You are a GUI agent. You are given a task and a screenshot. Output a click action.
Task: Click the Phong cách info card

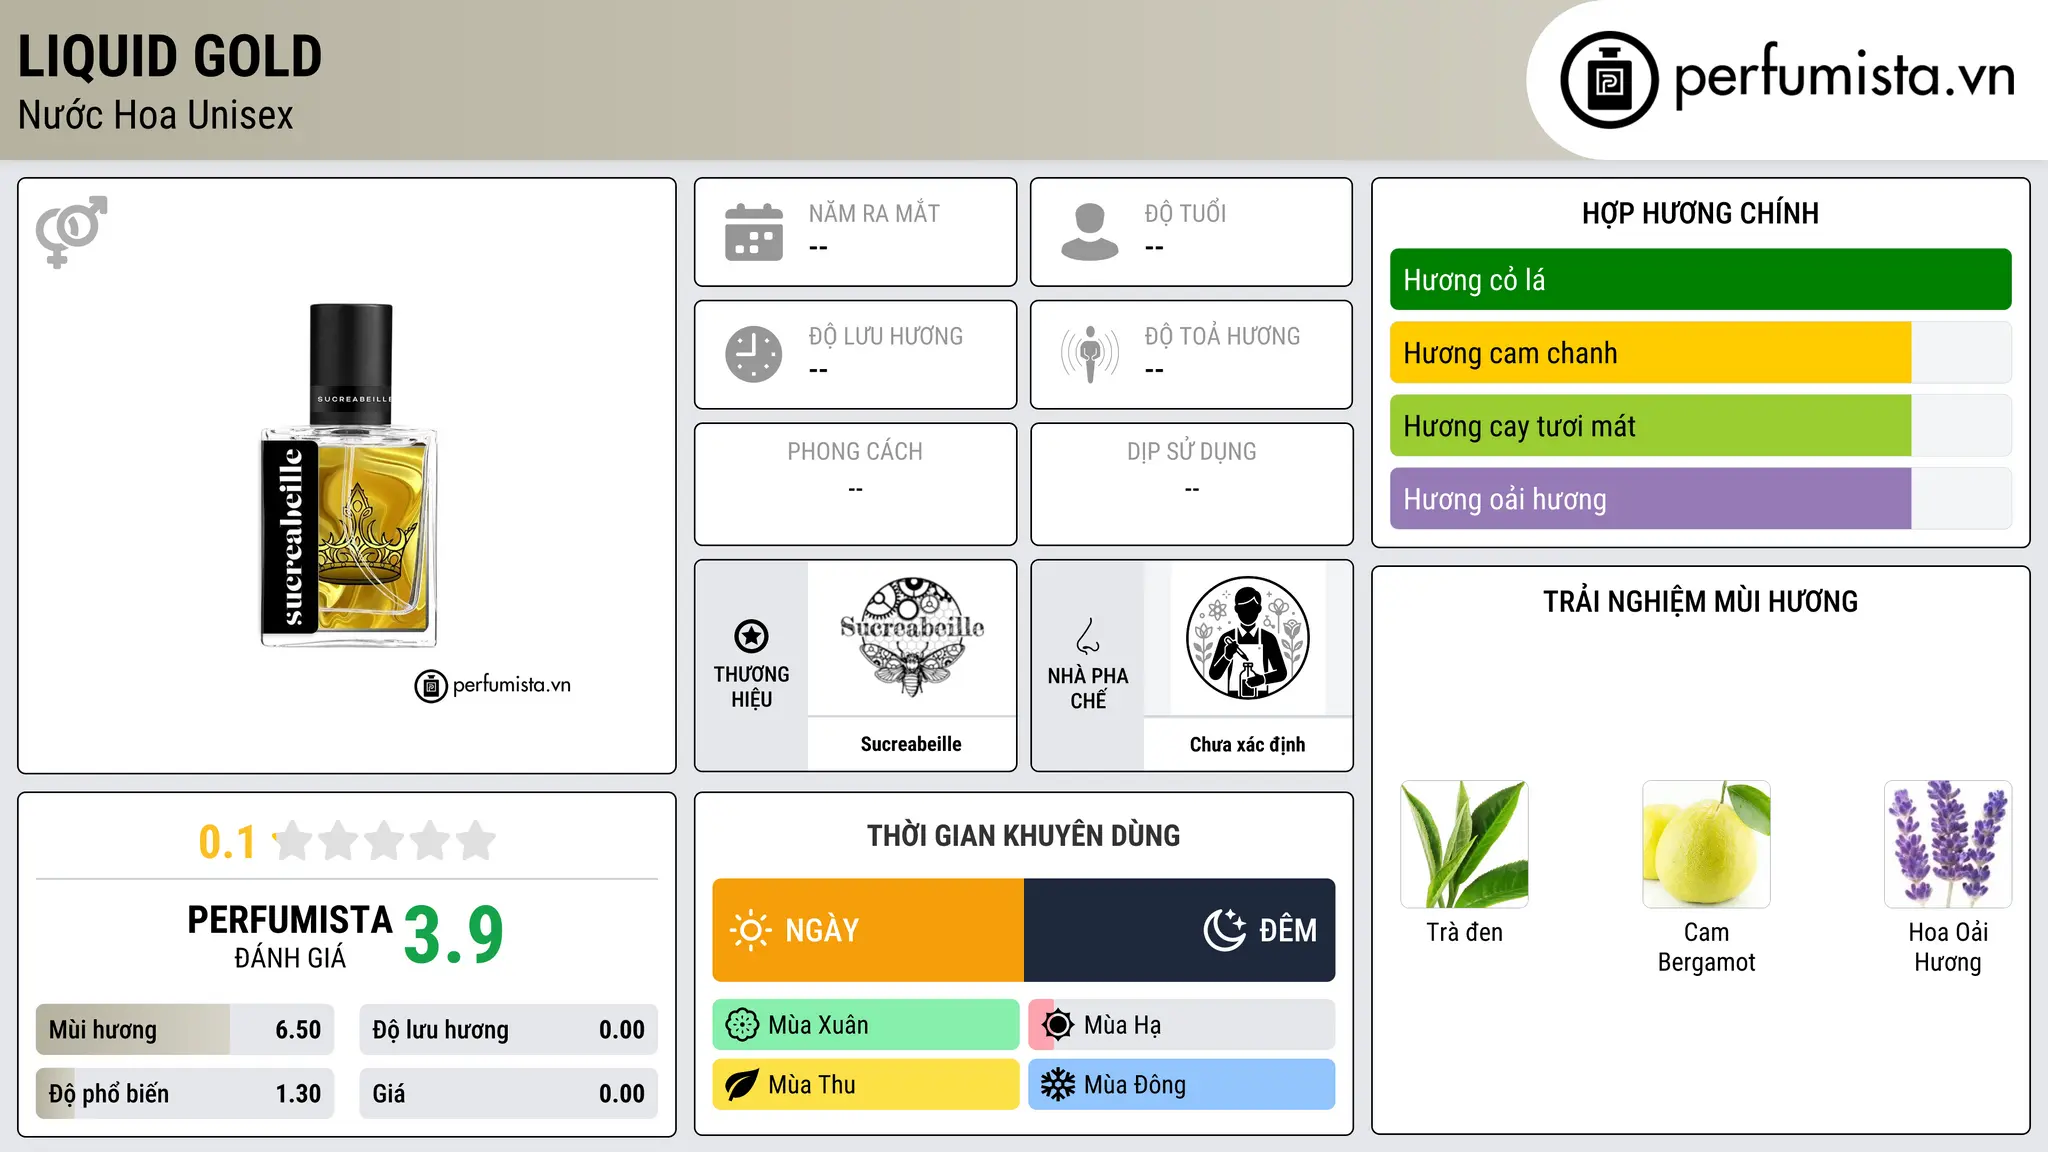pos(855,484)
